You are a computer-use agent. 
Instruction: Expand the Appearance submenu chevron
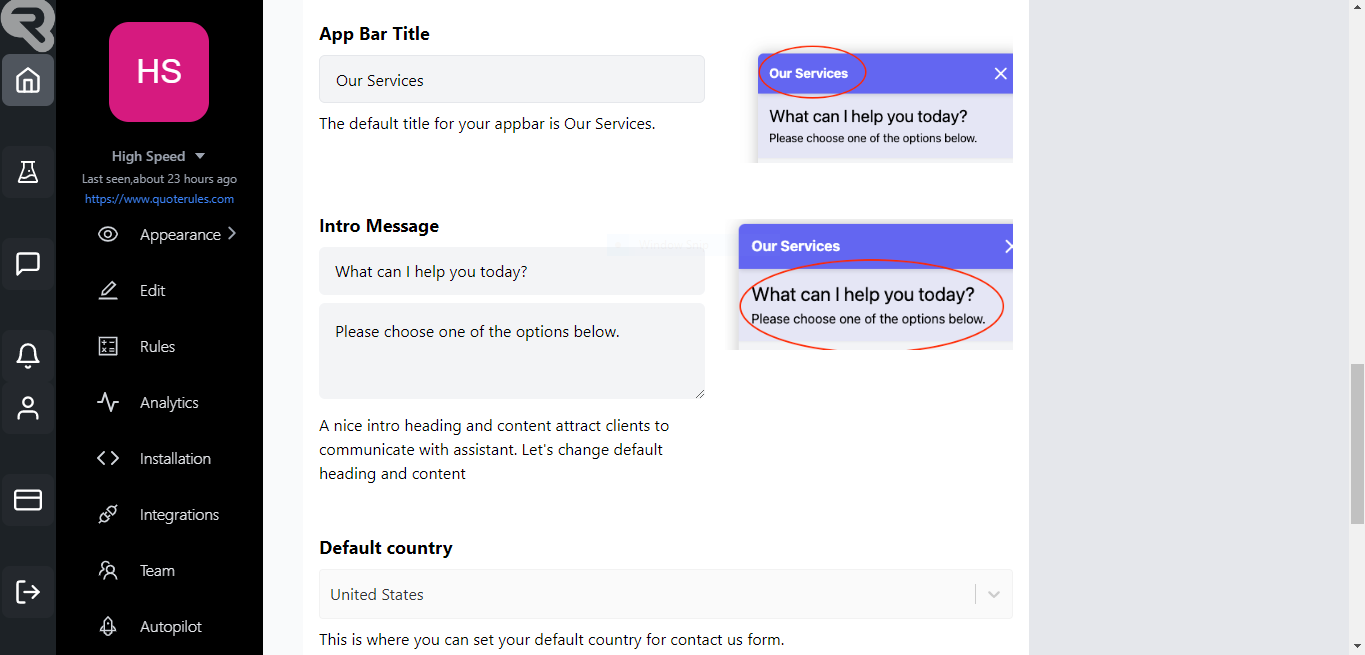(232, 234)
